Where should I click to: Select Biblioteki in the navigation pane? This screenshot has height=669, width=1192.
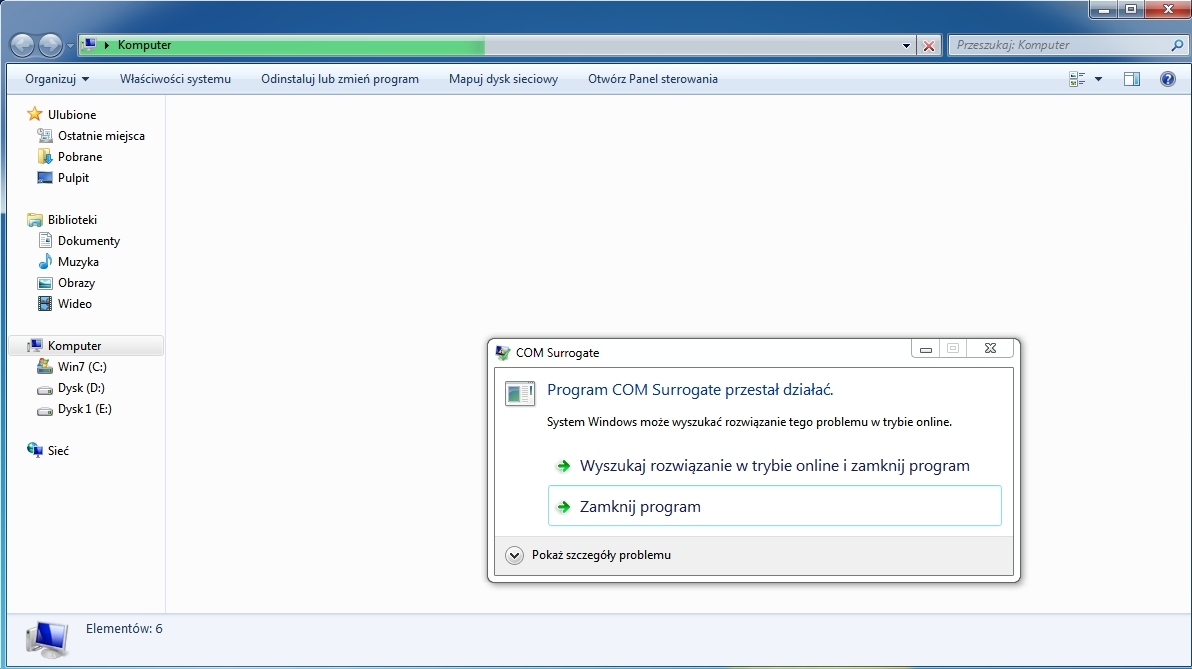(x=72, y=220)
